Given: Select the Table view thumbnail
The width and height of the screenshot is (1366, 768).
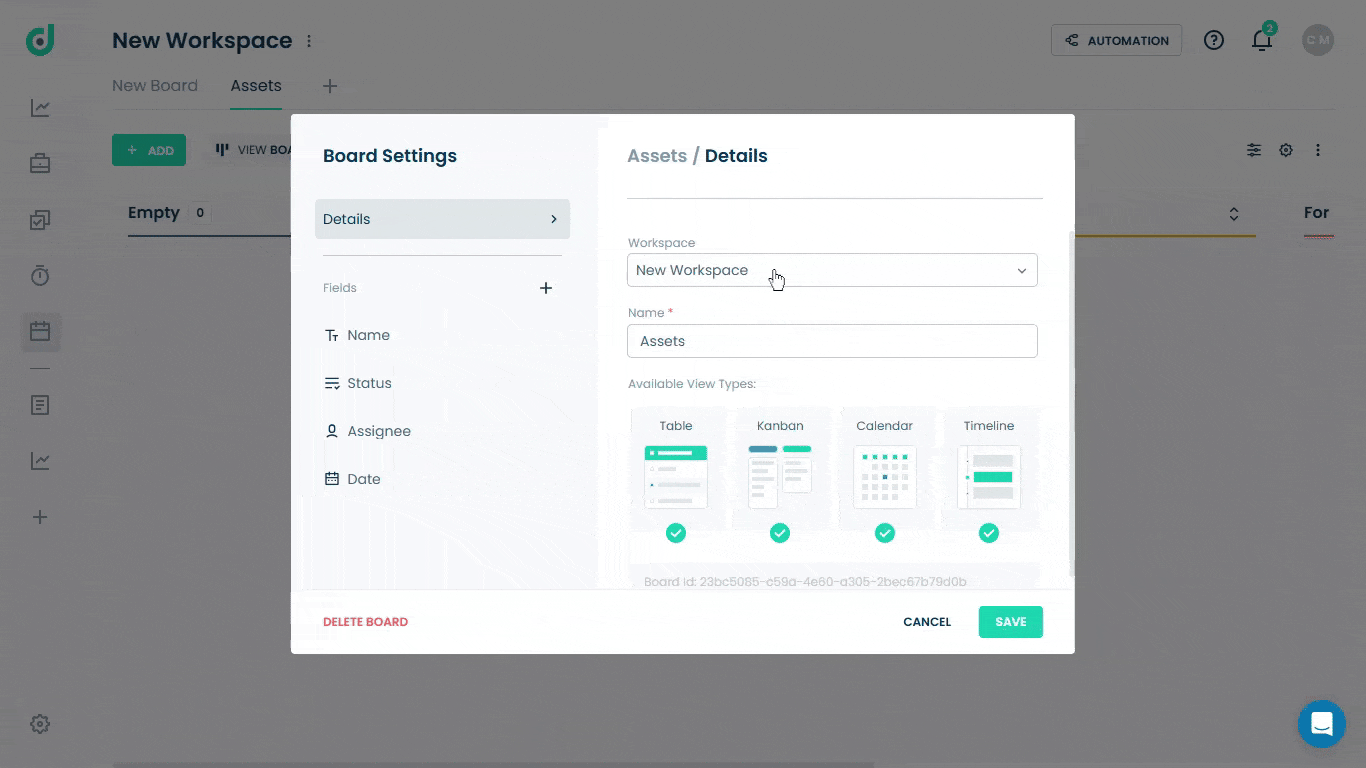Looking at the screenshot, I should click(x=676, y=477).
